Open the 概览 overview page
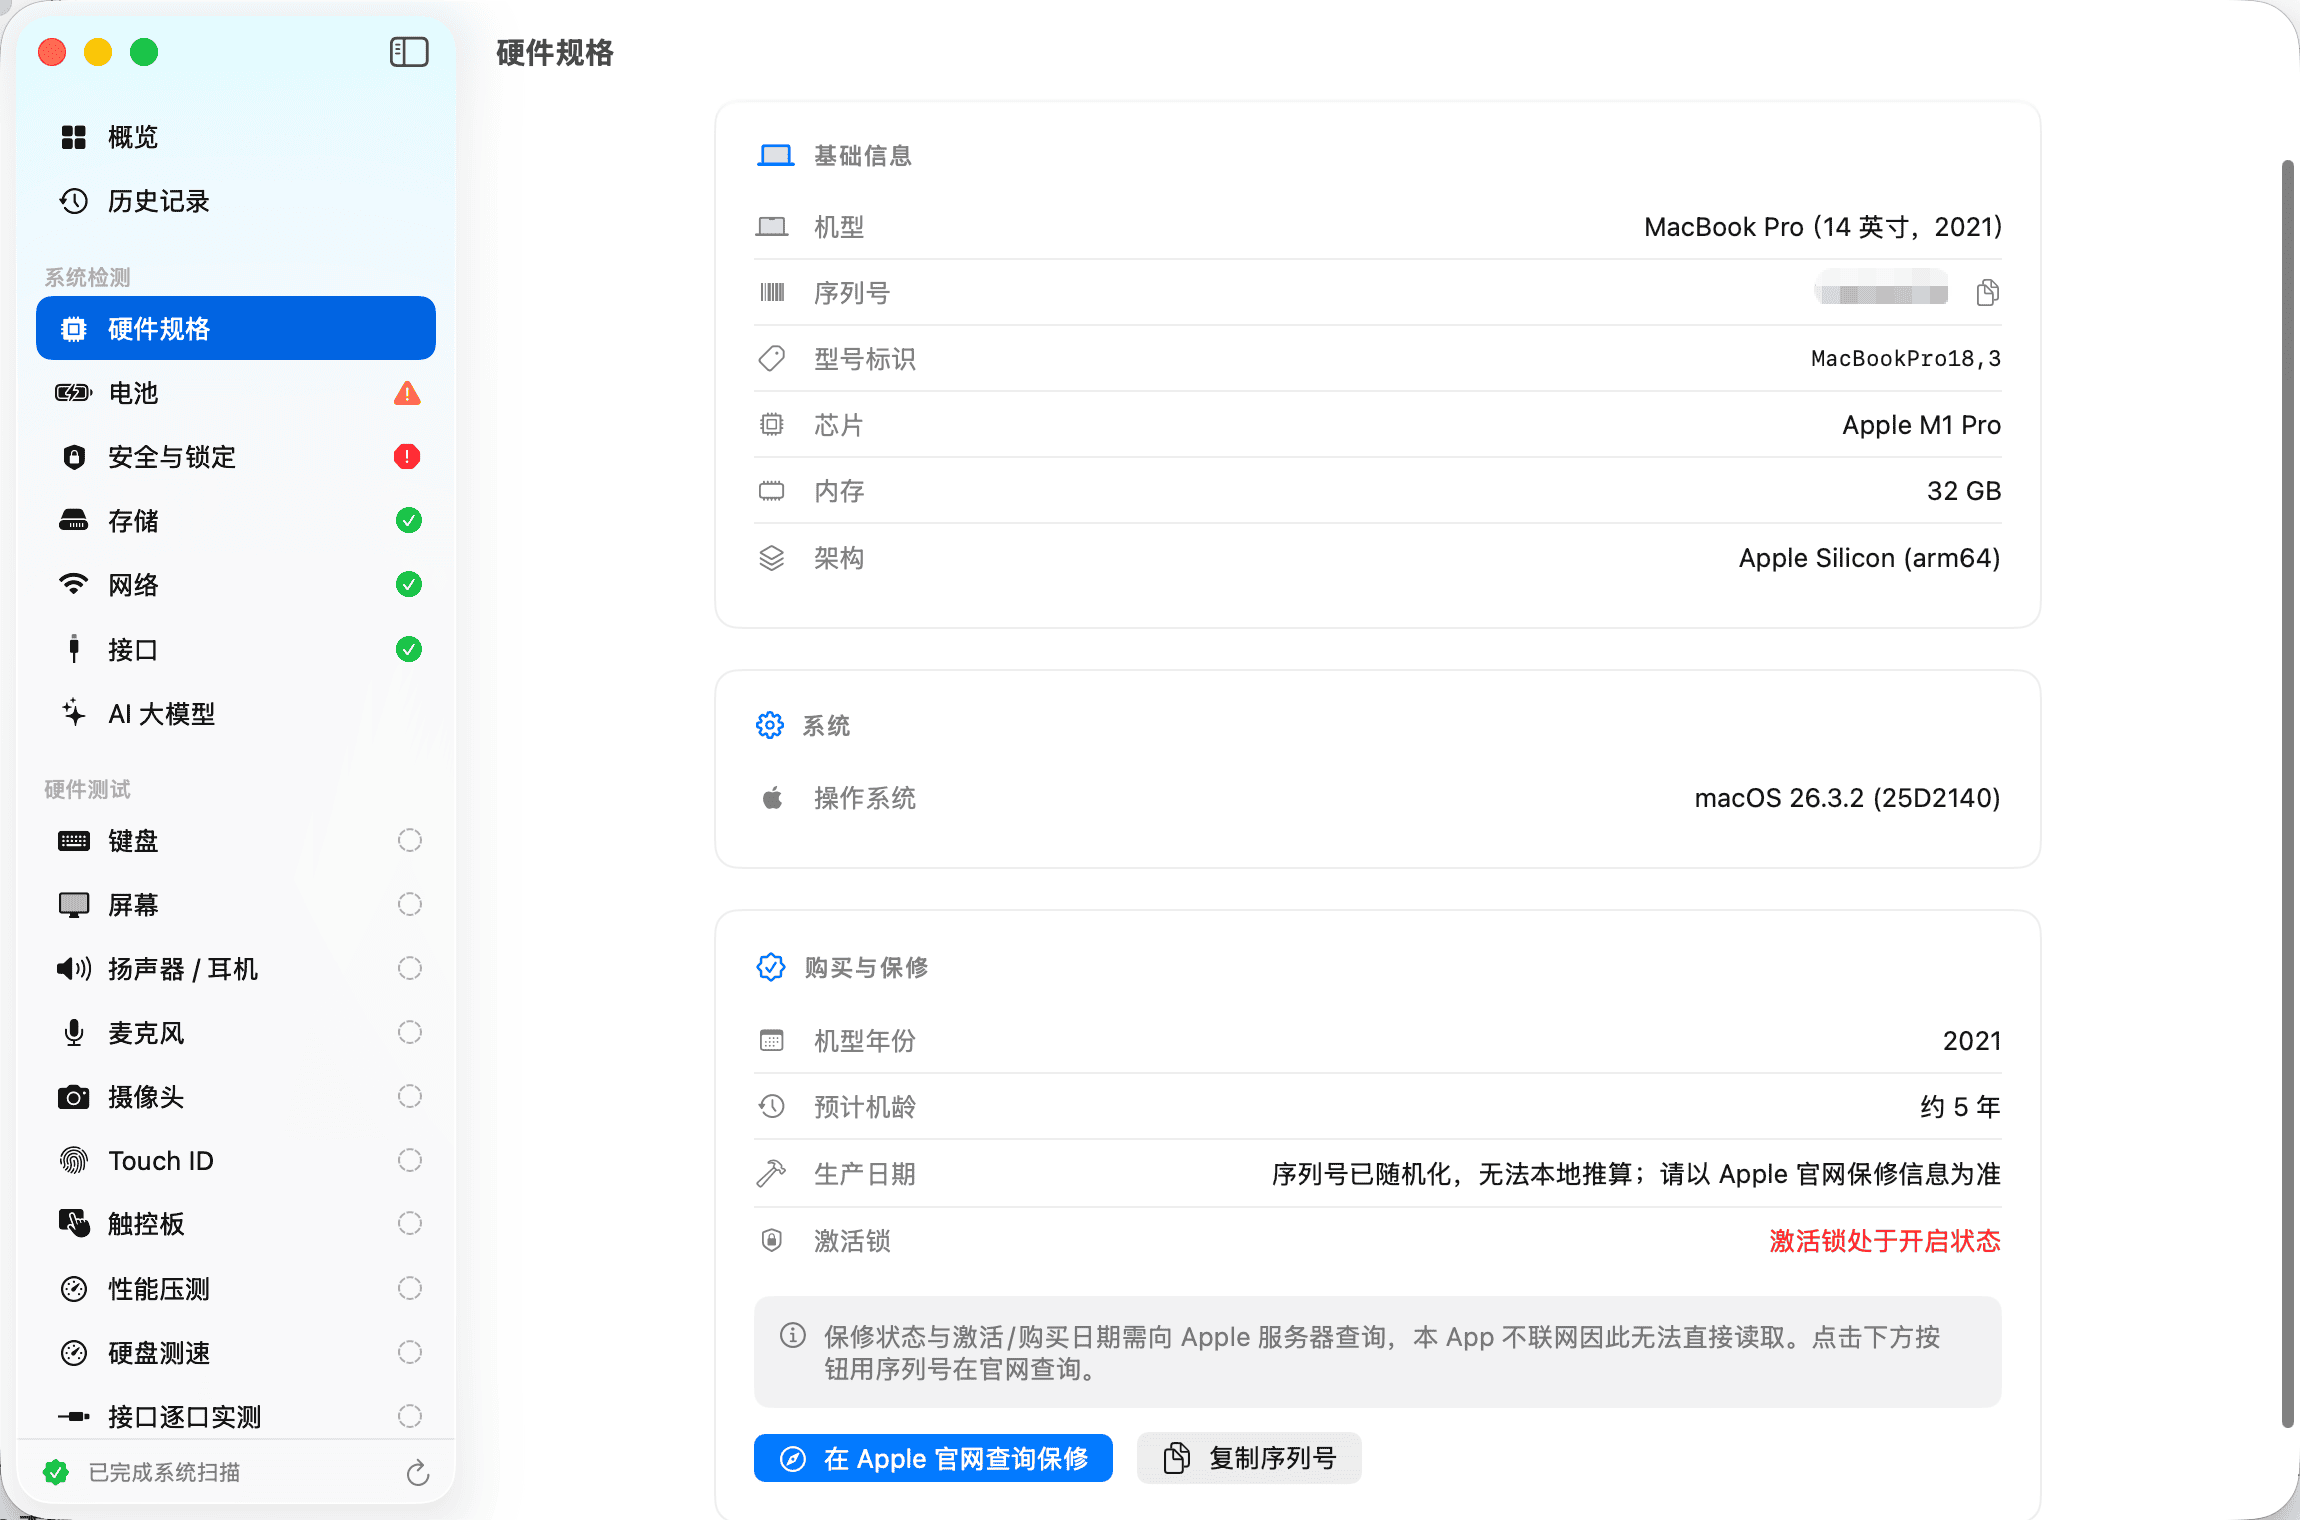This screenshot has height=1520, width=2300. coord(236,137)
